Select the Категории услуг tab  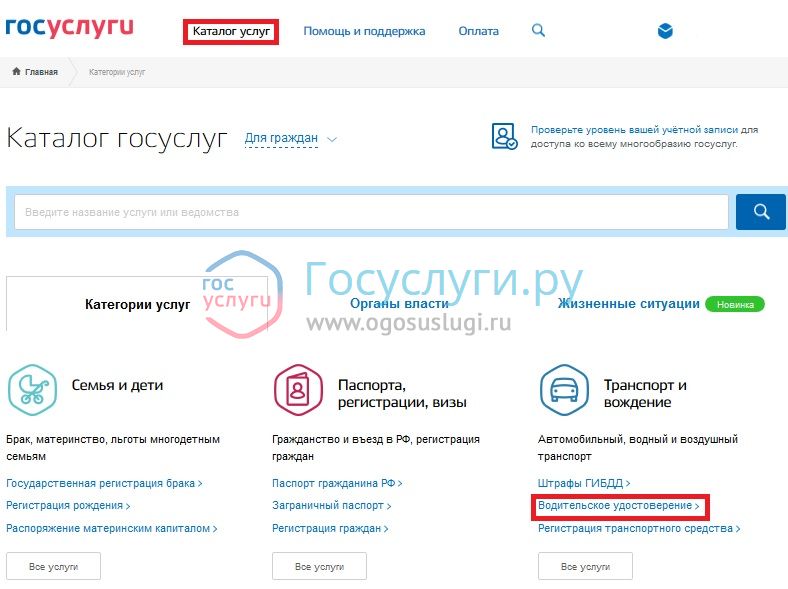point(137,304)
